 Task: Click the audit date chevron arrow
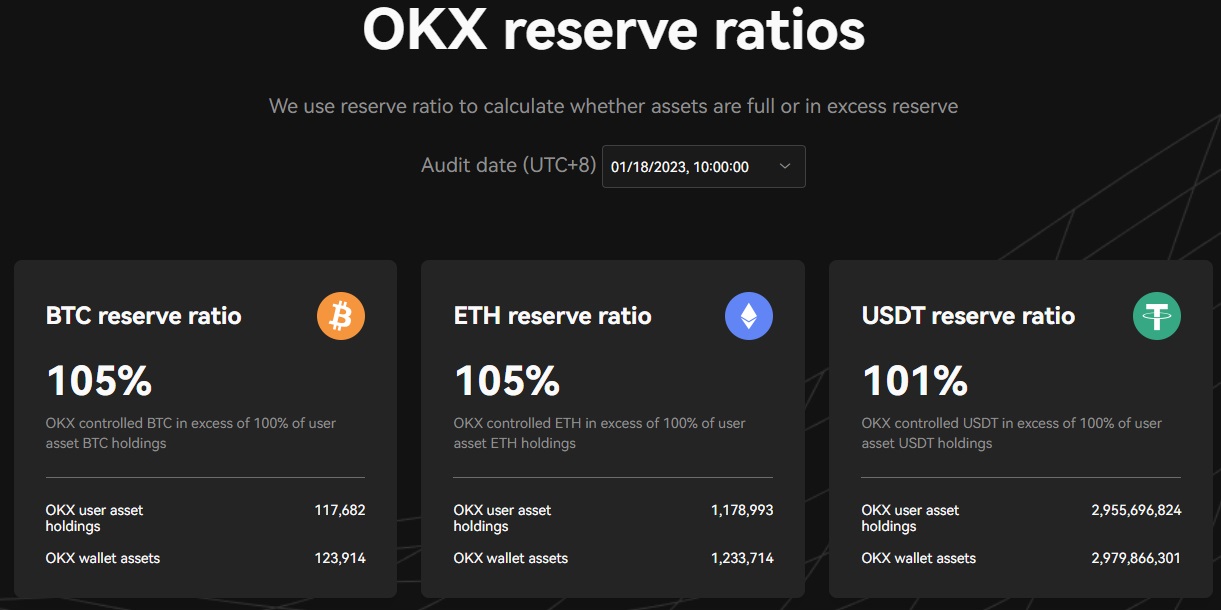[x=785, y=166]
